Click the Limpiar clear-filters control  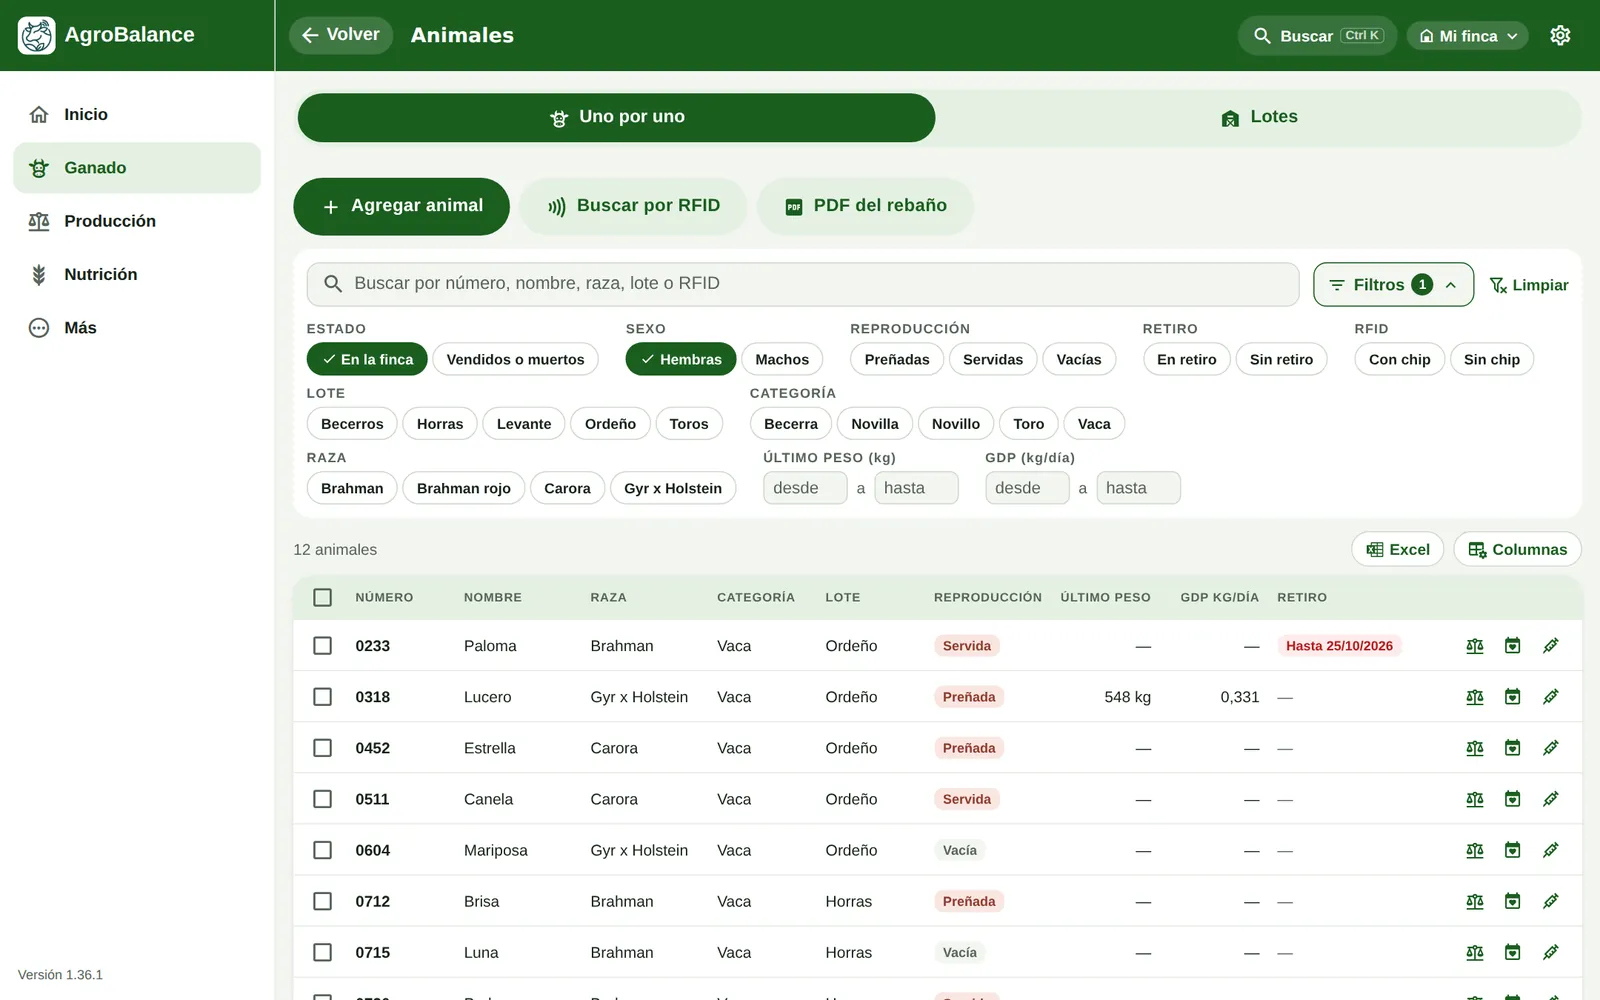[x=1529, y=285]
